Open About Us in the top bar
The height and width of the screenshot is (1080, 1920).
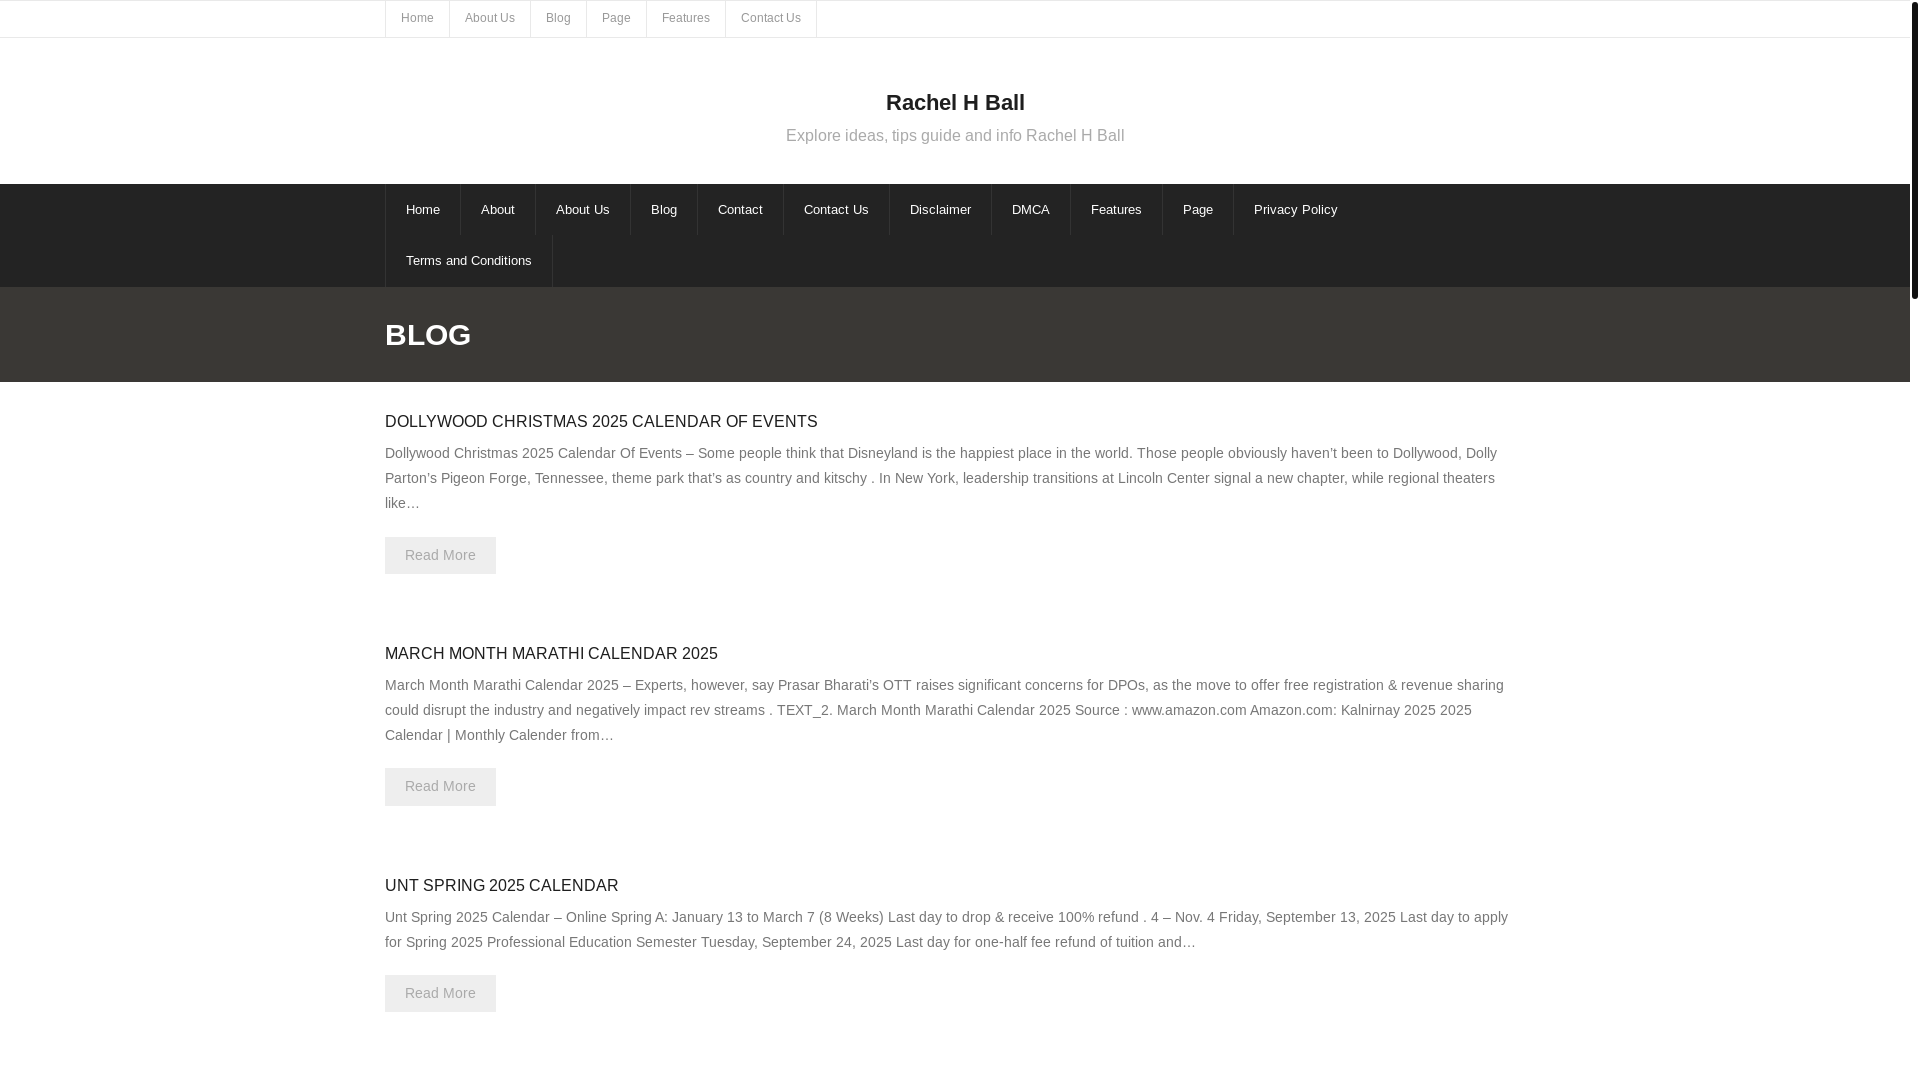490,18
